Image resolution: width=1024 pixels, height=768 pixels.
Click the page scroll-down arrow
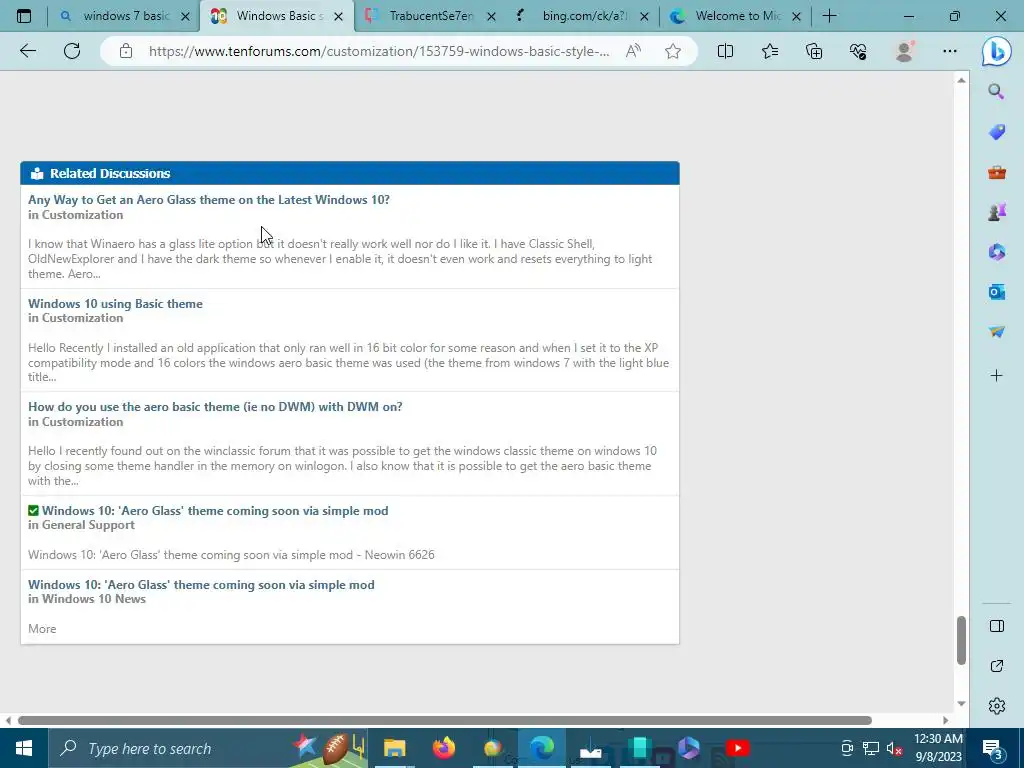tap(961, 703)
